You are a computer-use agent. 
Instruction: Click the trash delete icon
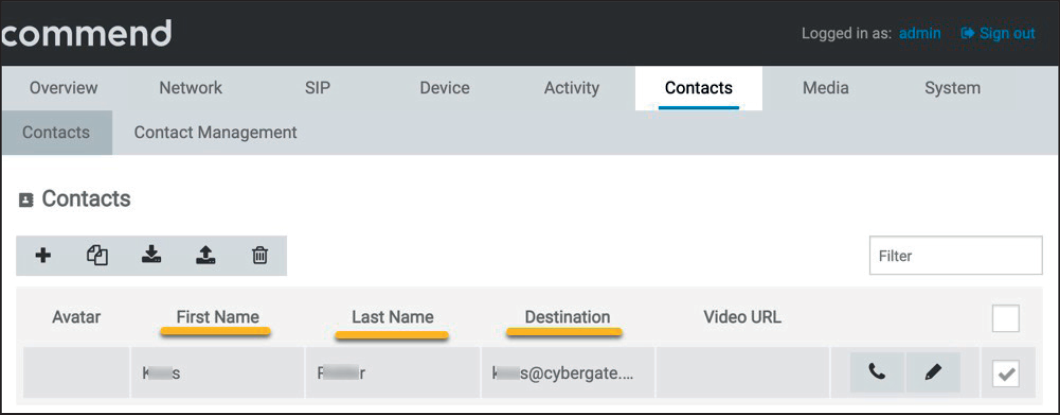pyautogui.click(x=259, y=256)
